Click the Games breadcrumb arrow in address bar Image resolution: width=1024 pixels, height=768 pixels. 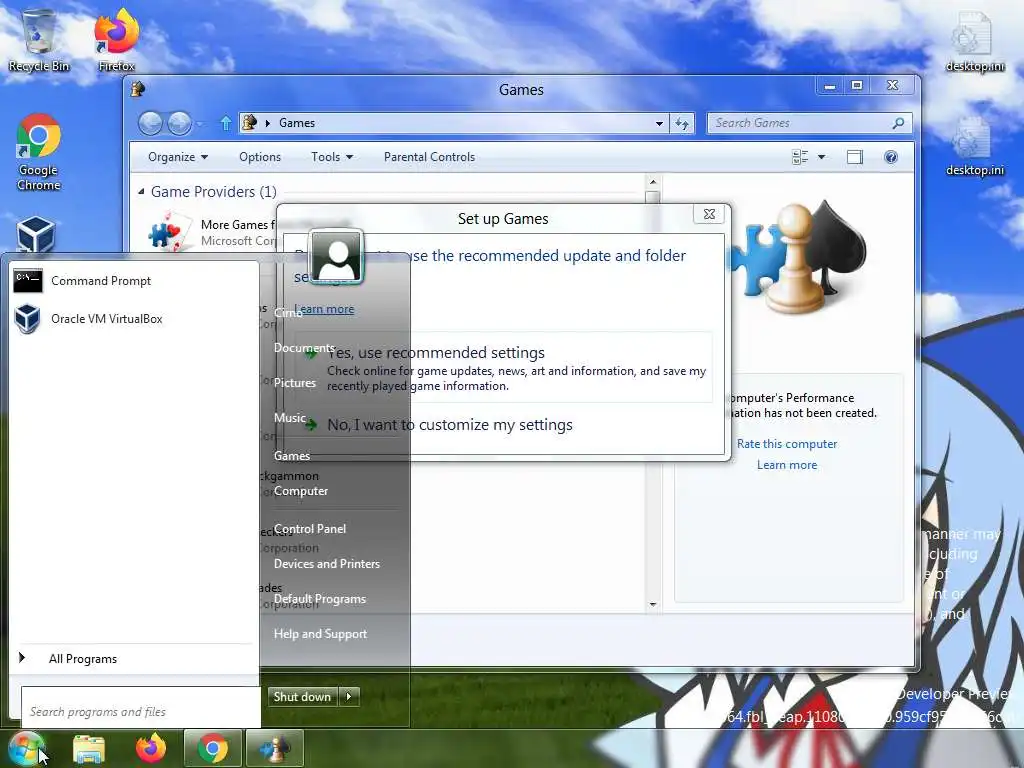[267, 123]
